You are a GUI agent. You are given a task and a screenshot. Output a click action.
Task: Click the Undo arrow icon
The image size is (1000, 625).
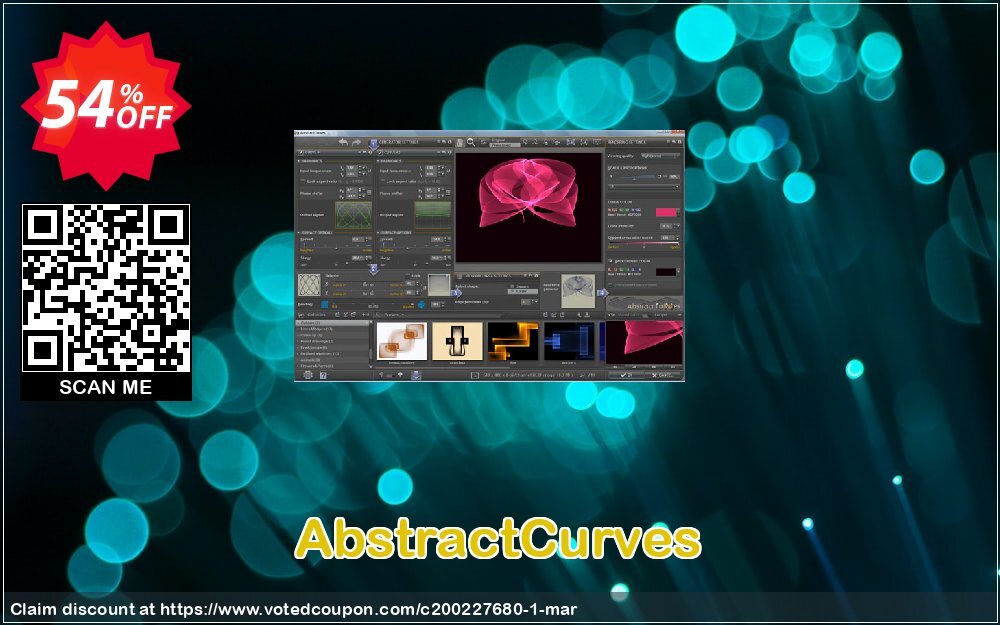click(x=344, y=142)
